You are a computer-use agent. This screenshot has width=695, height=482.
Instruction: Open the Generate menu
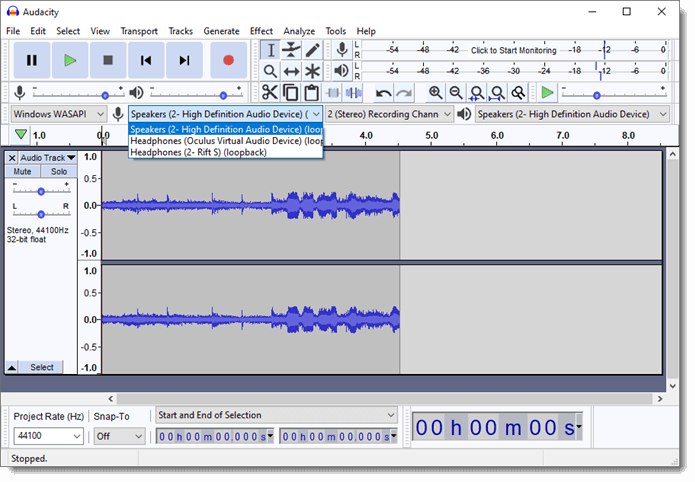pyautogui.click(x=221, y=31)
